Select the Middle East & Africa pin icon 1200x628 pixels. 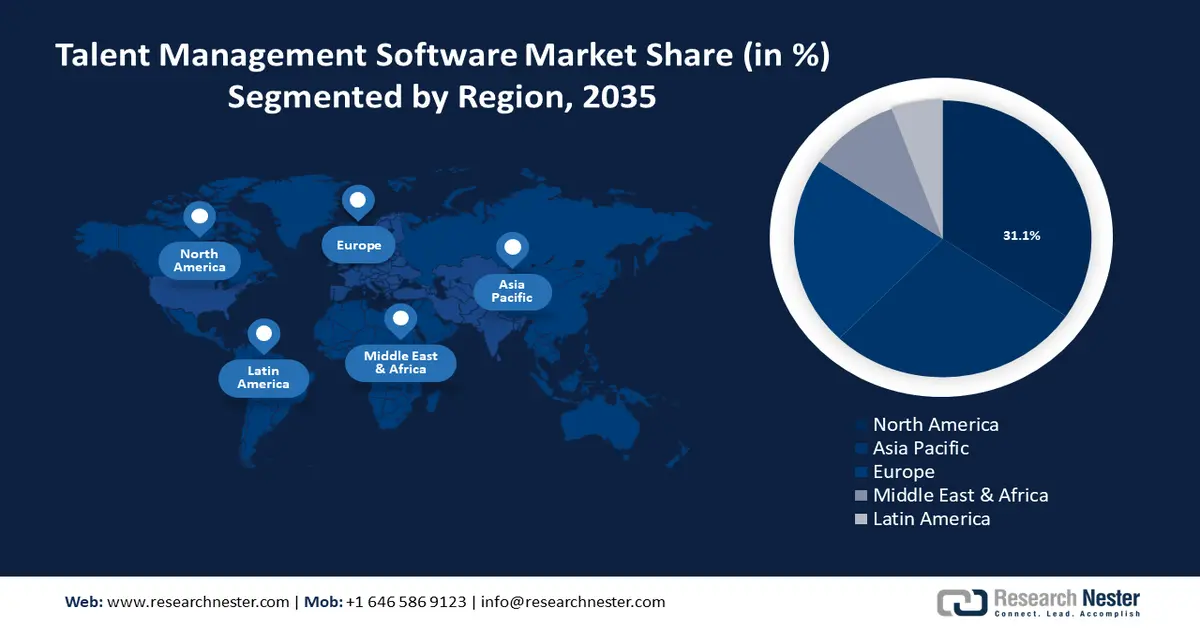401,320
